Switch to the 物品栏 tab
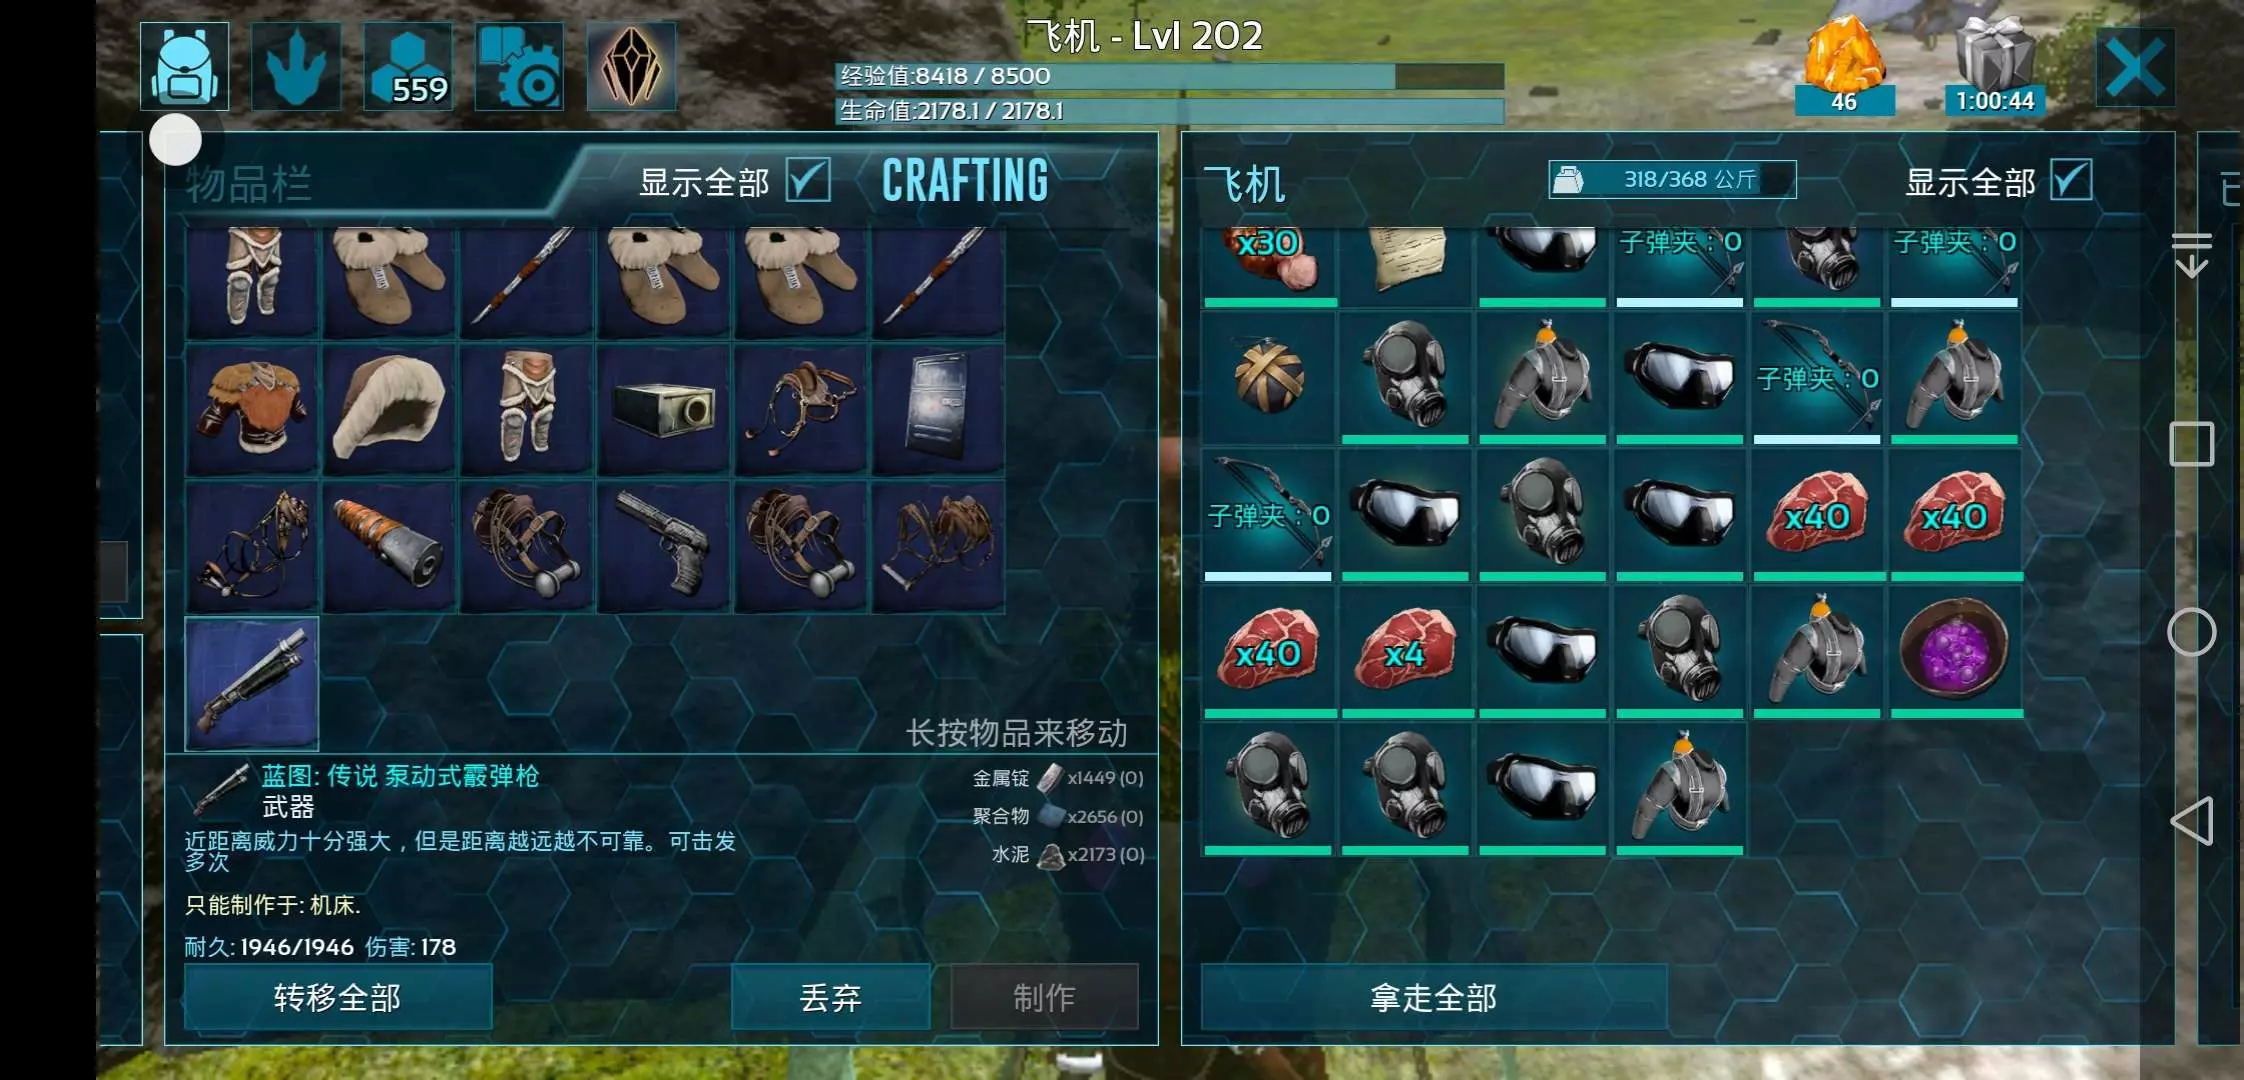2244x1080 pixels. [249, 185]
